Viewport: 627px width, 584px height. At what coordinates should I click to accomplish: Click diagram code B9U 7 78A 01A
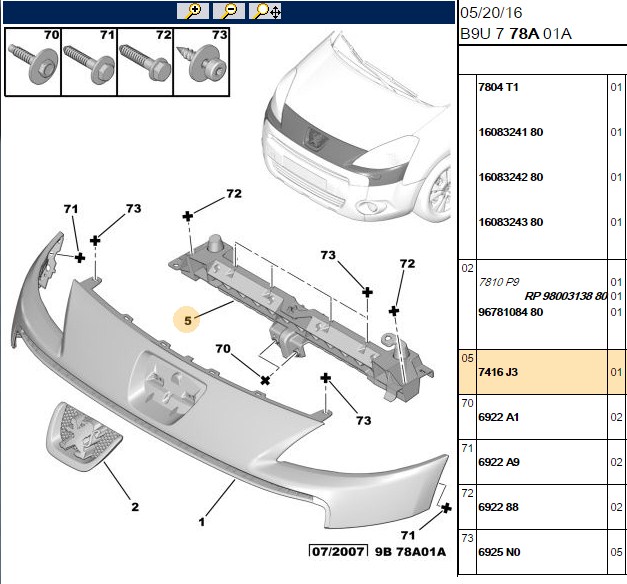coord(516,34)
